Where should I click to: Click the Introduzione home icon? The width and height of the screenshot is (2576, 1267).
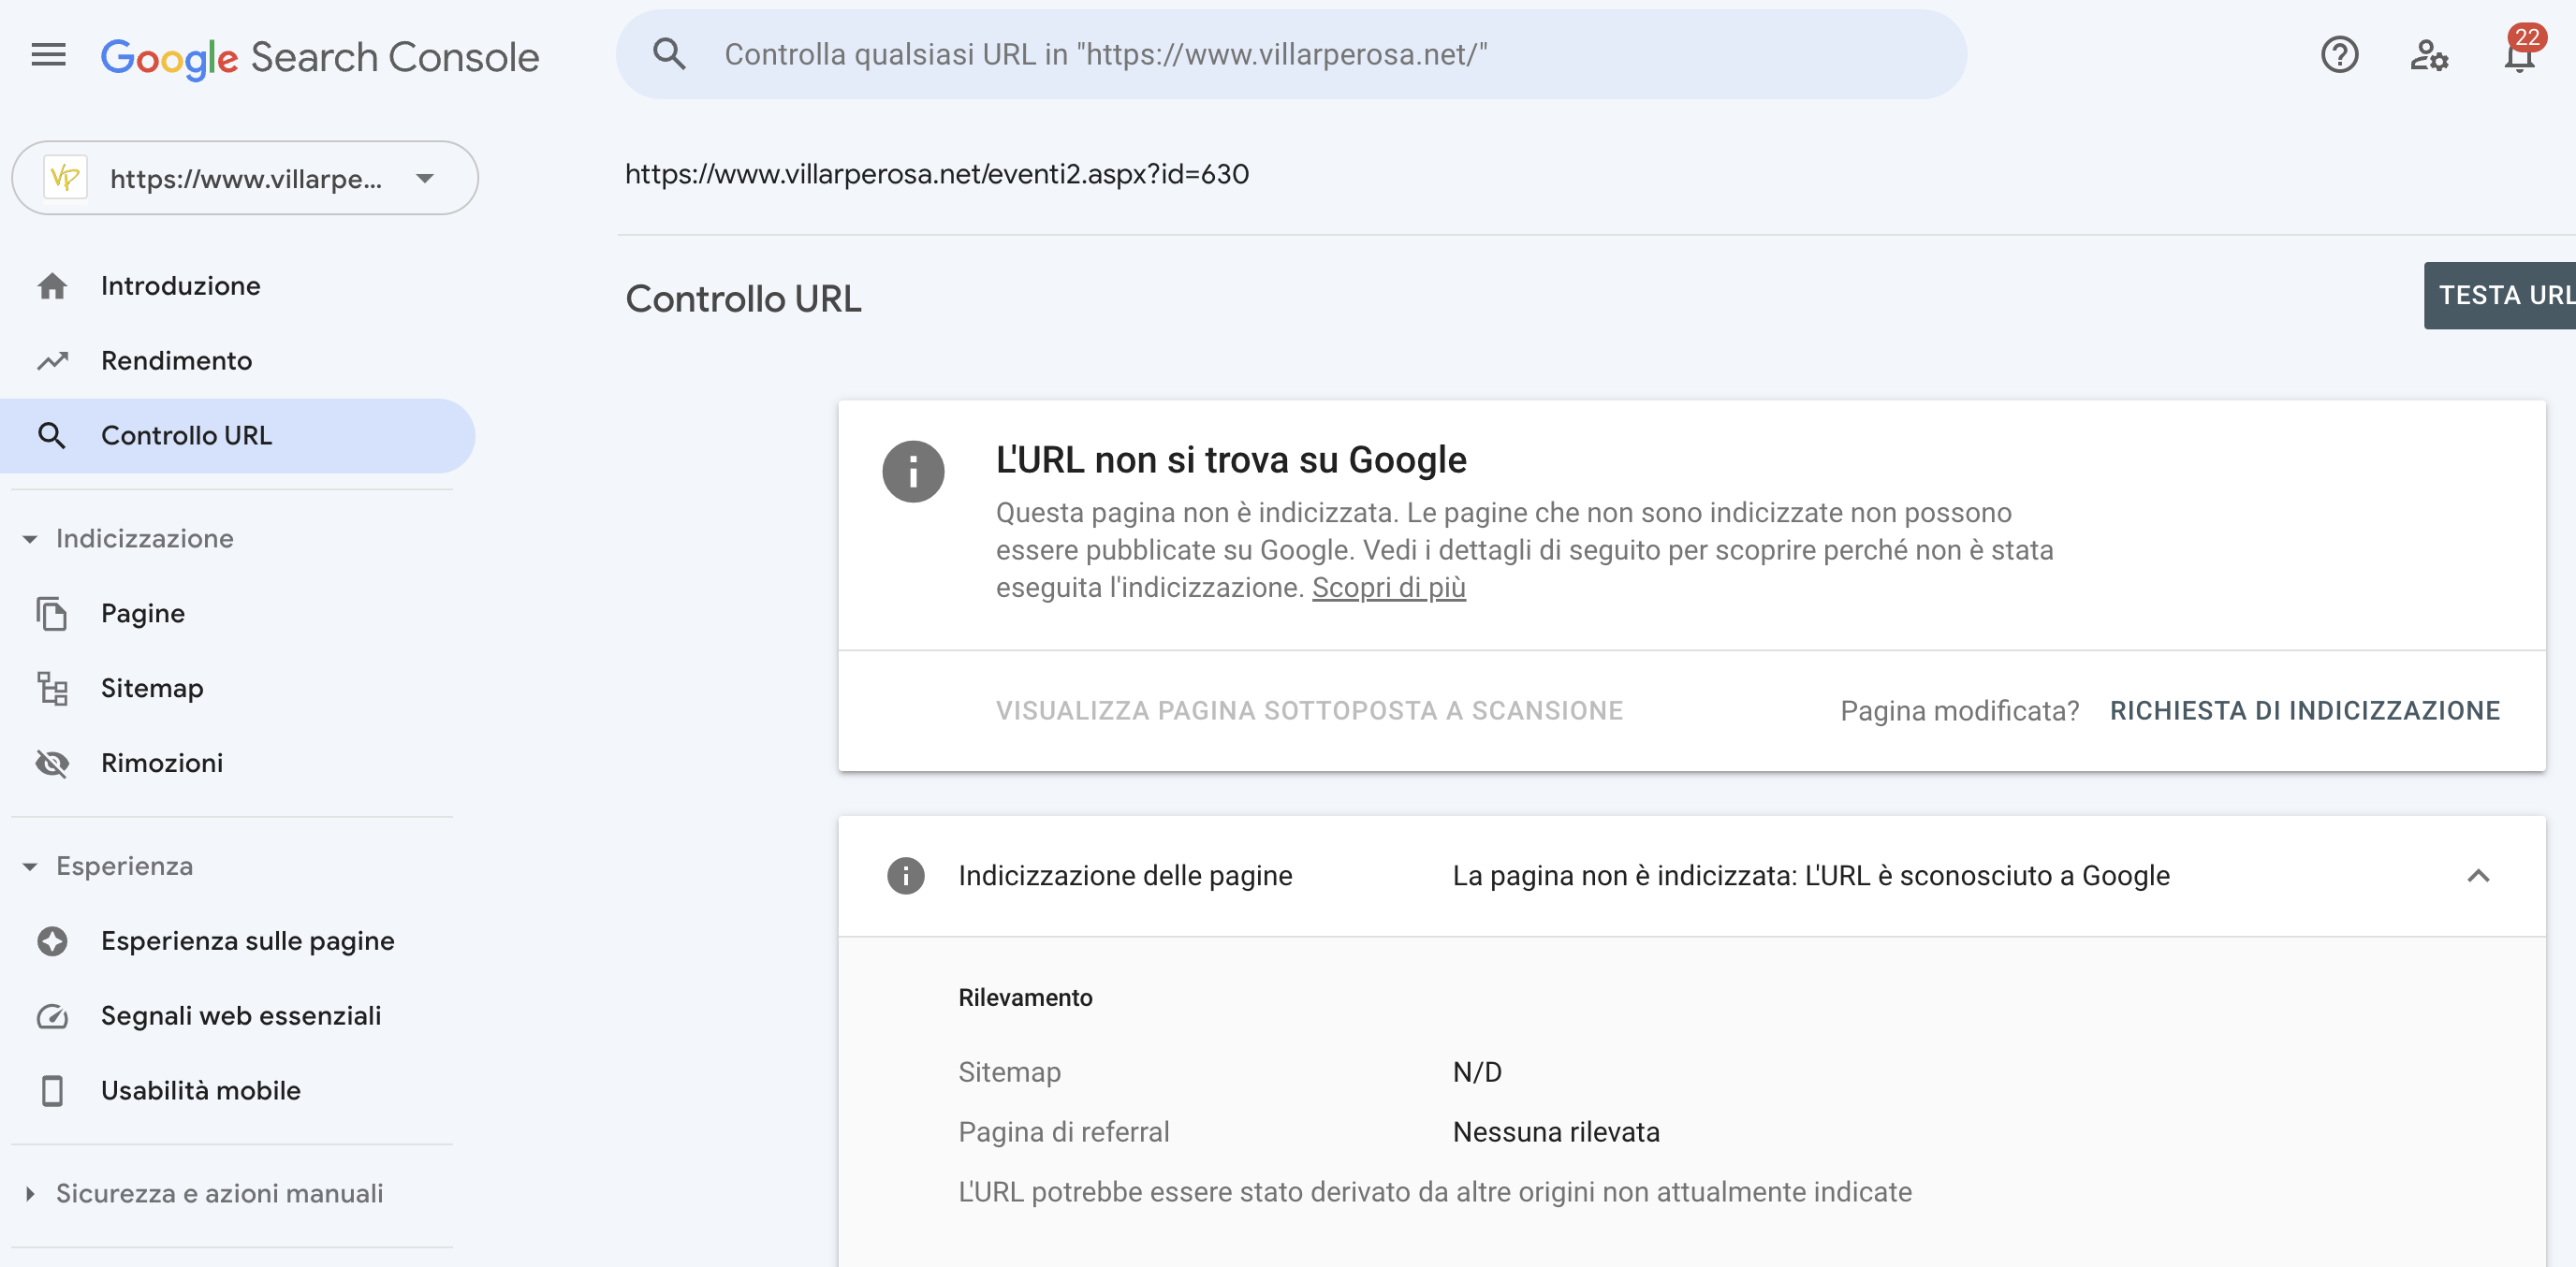52,286
